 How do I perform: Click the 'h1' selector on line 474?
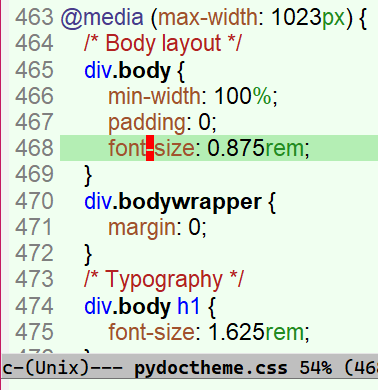[188, 306]
